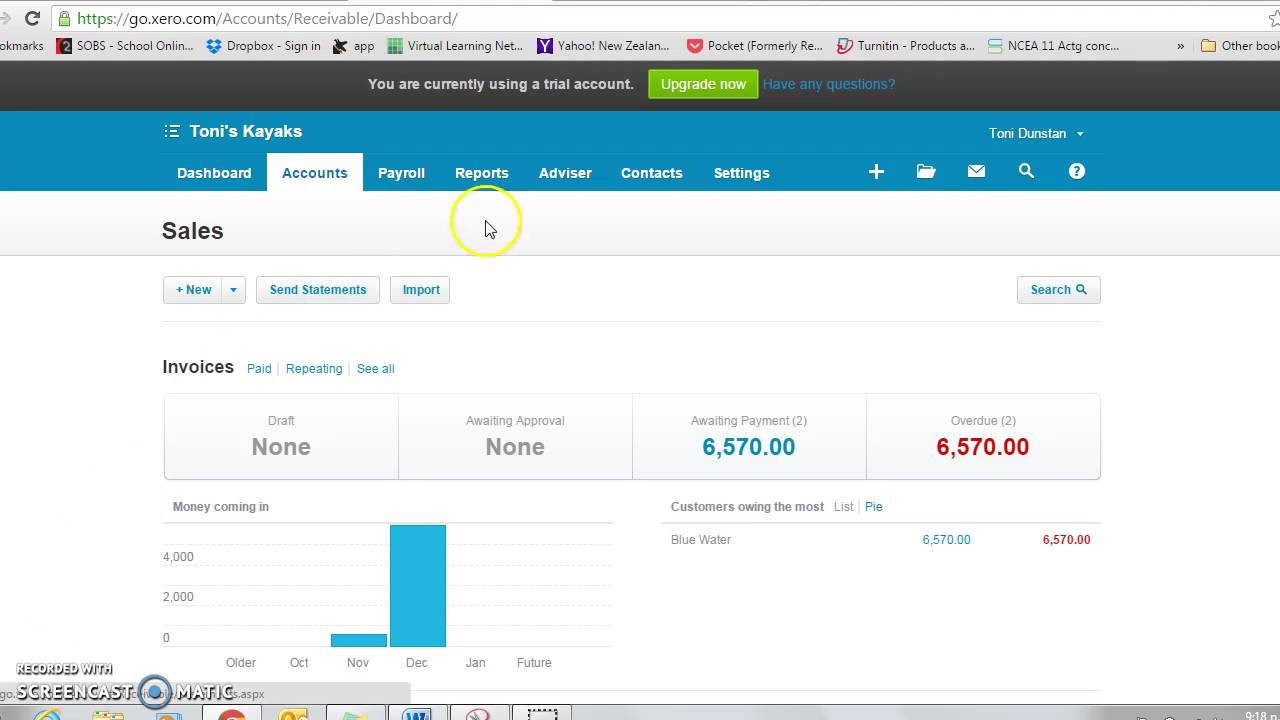This screenshot has height=720, width=1280.
Task: View Repeating invoices link
Action: 314,369
